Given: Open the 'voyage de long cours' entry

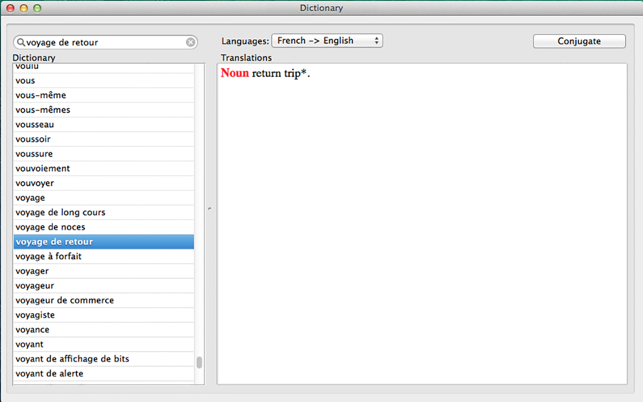Looking at the screenshot, I should point(104,212).
